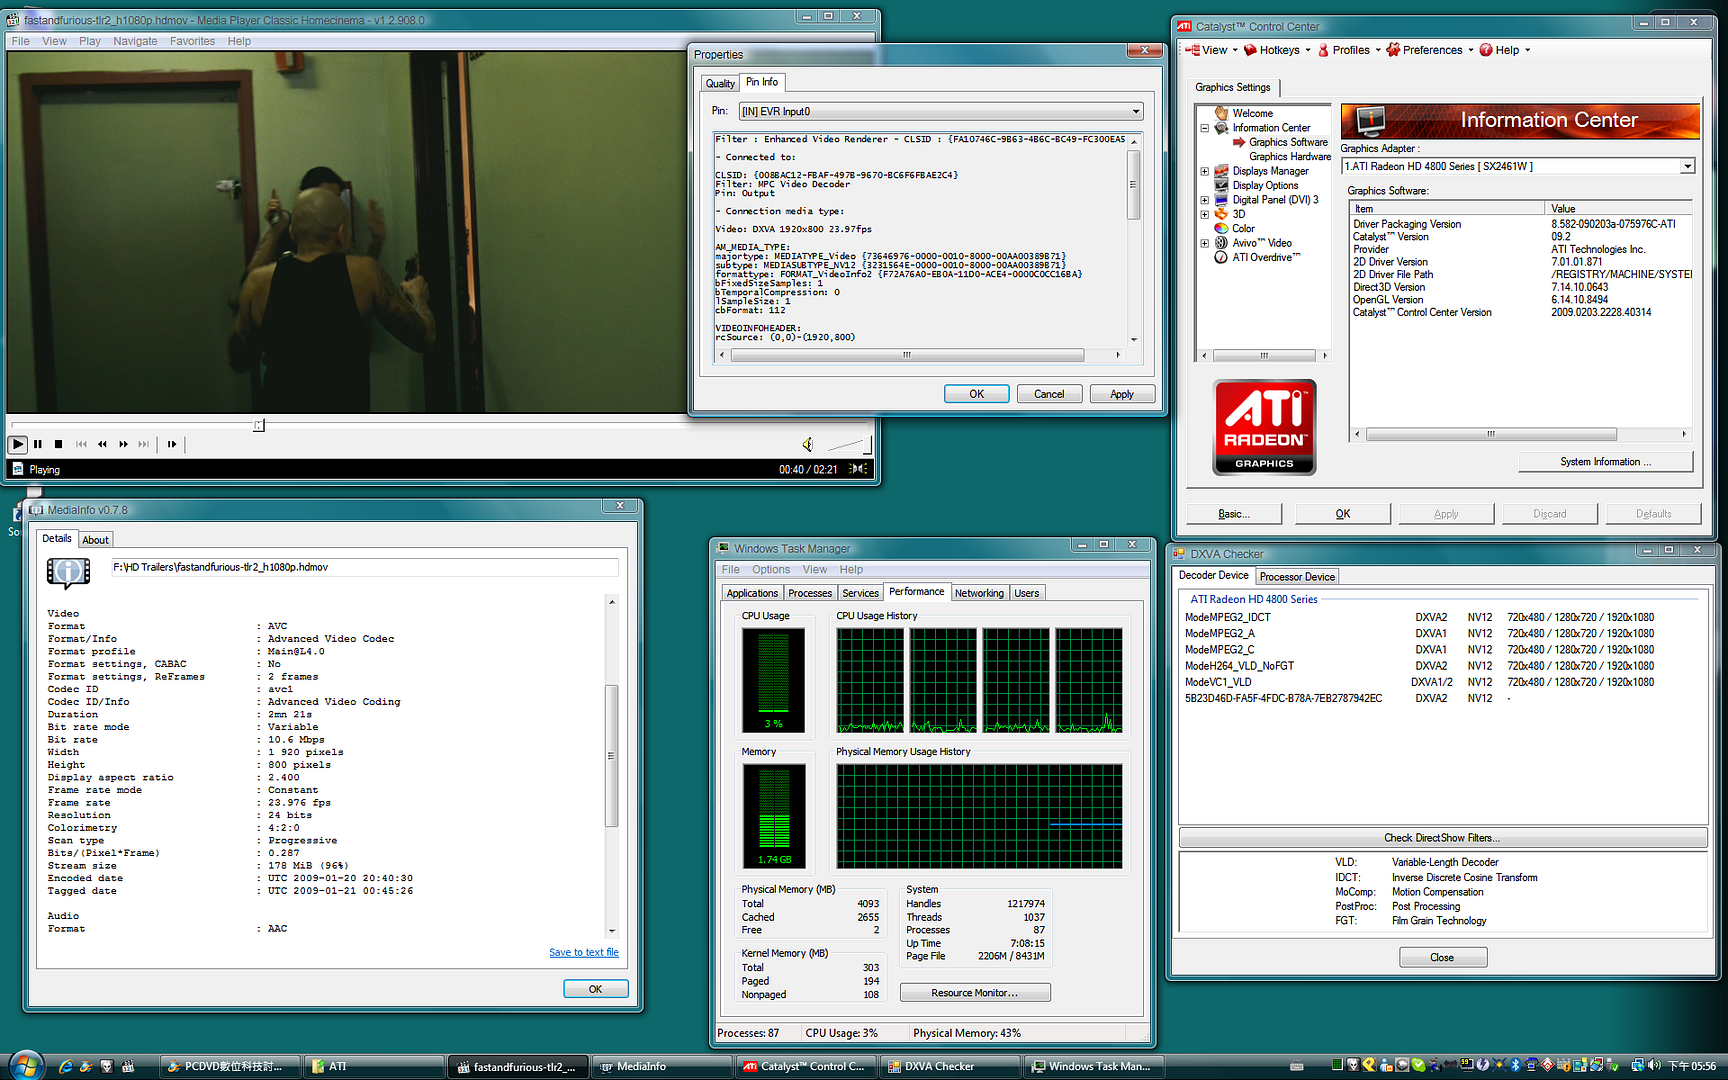Expand the Displays Manager tree node
Viewport: 1728px width, 1080px height.
point(1204,171)
